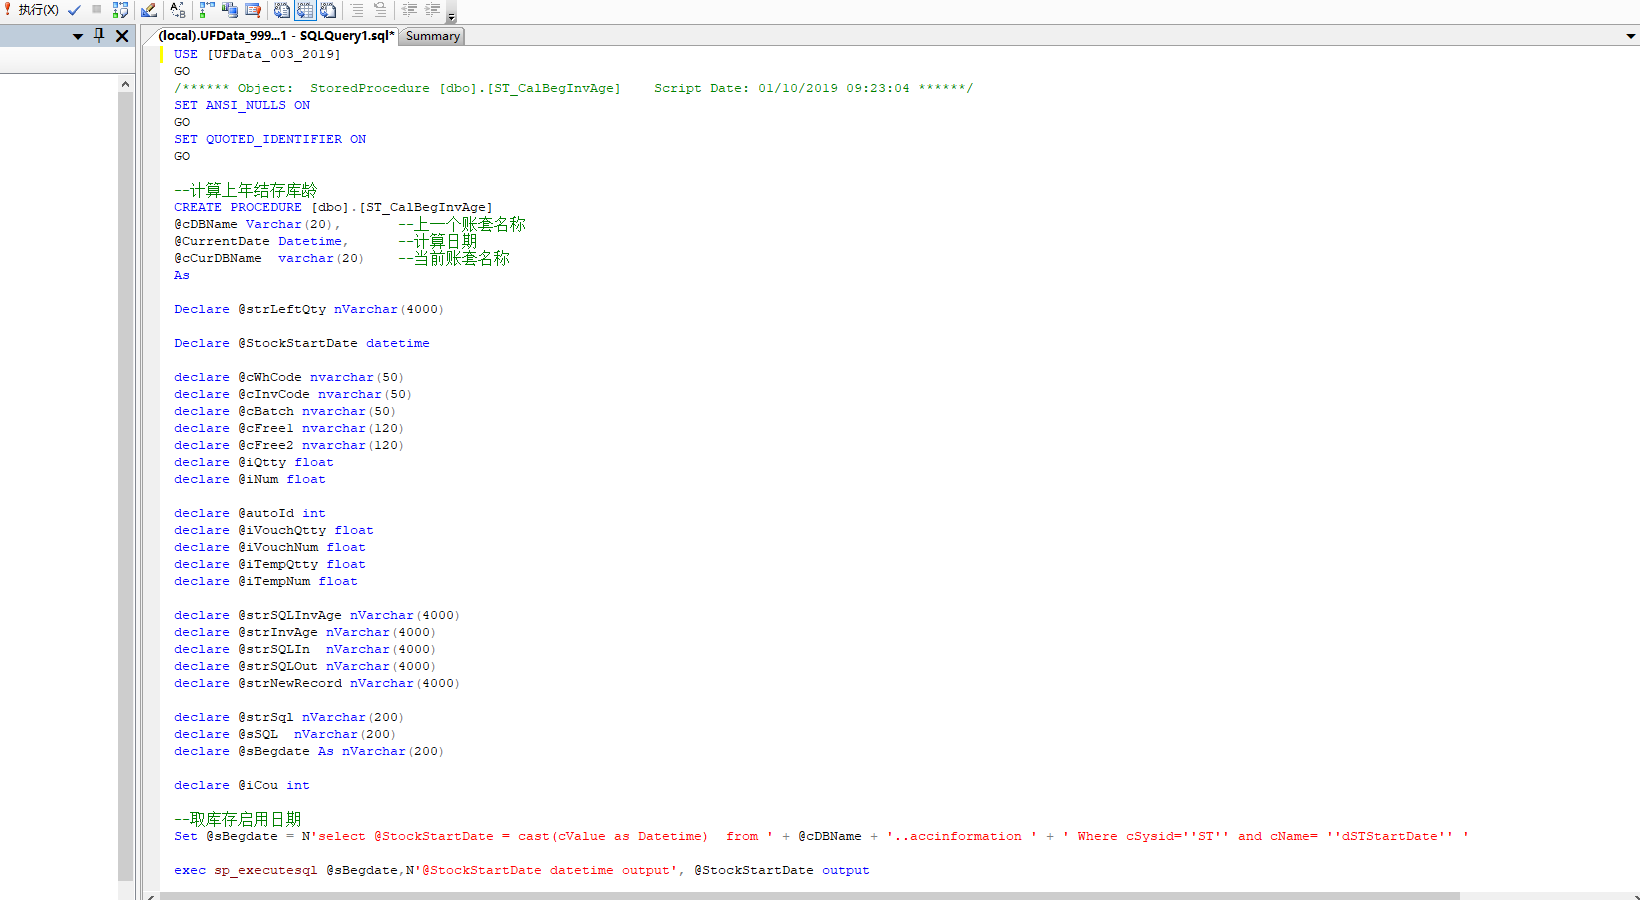
Task: Click the Cancel Executing Query stop icon
Action: click(x=97, y=10)
